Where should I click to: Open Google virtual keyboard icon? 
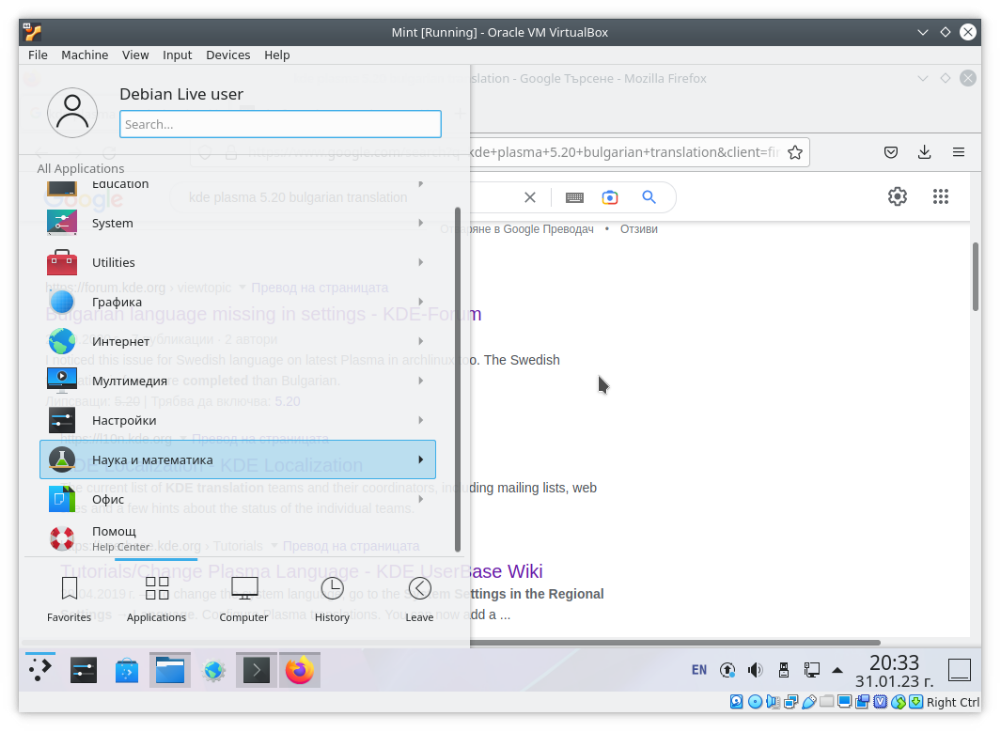point(574,197)
